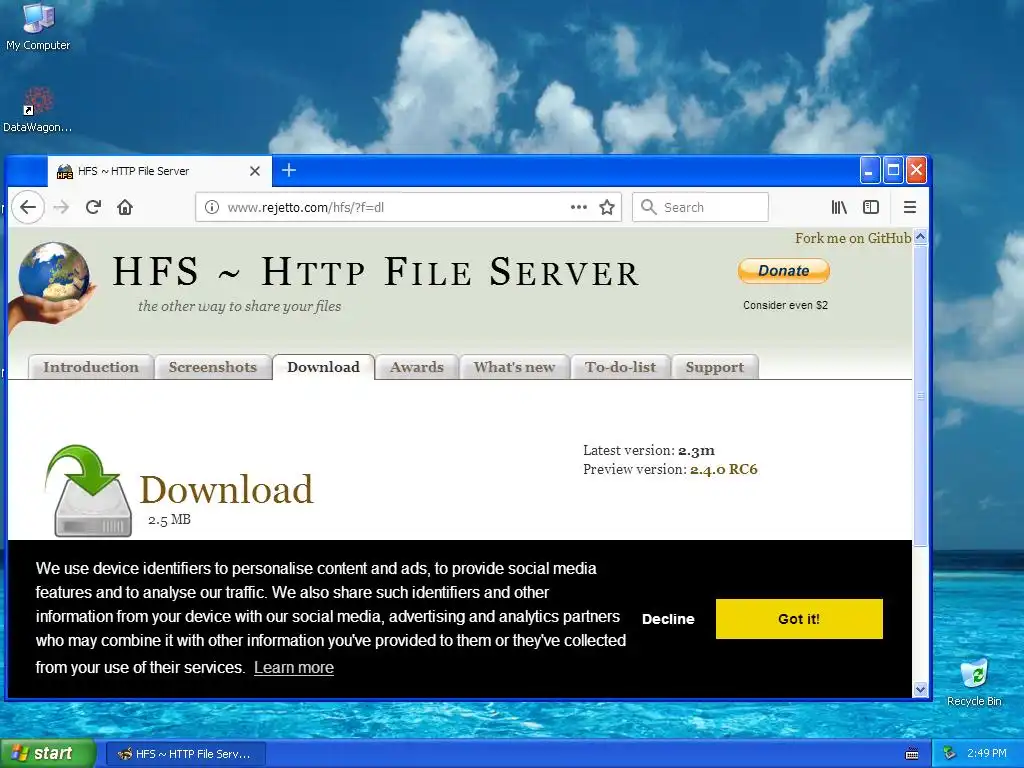
Task: Open the Firefox hamburger menu
Action: coord(910,208)
